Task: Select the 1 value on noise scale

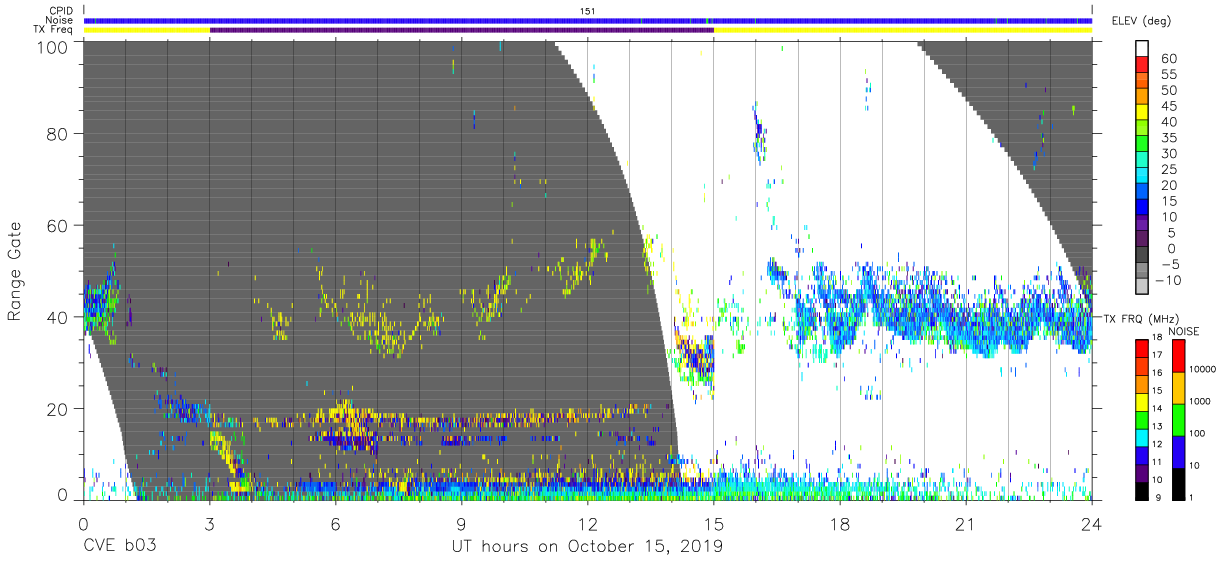Action: click(x=1192, y=496)
